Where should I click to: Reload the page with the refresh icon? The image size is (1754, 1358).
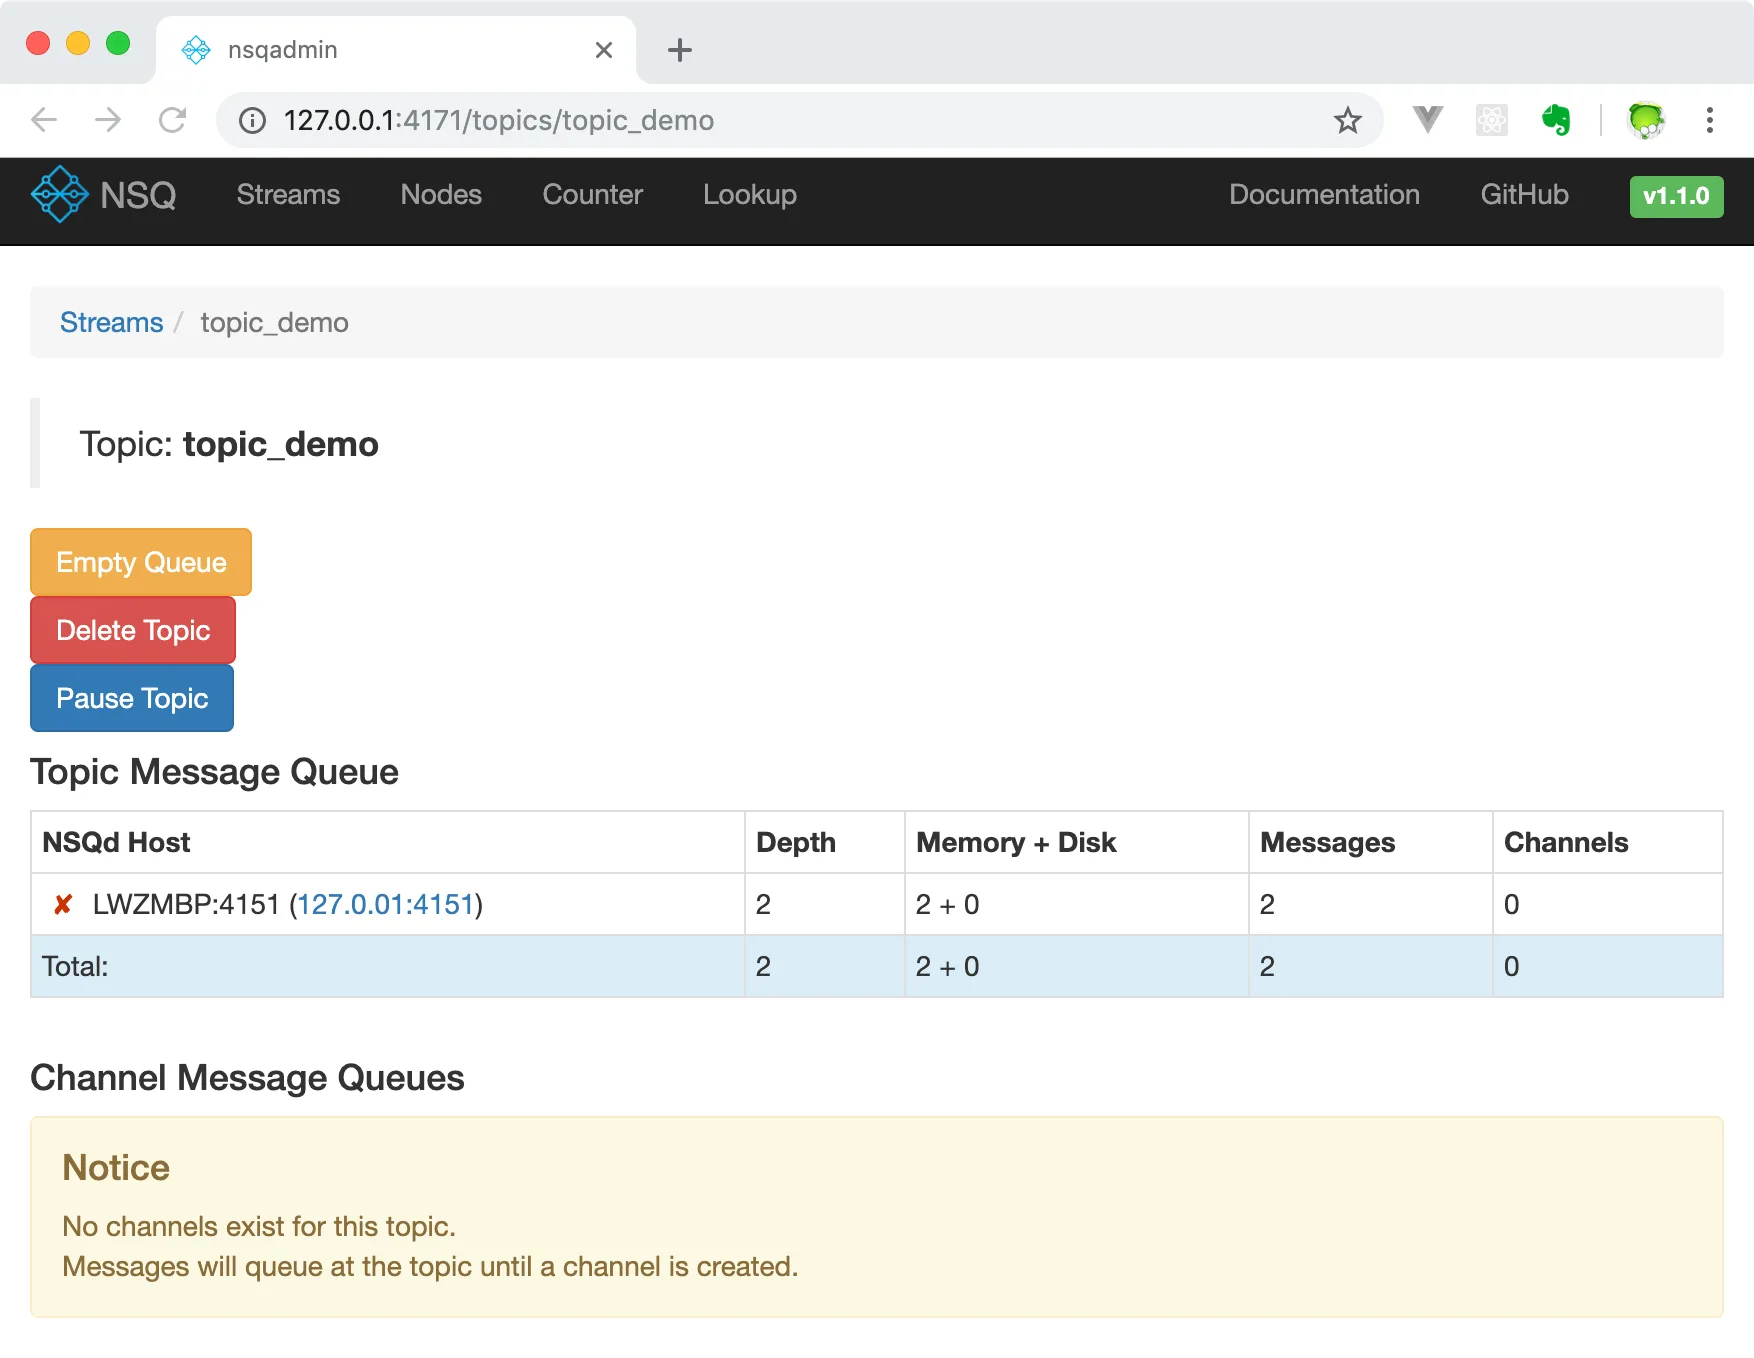click(x=172, y=121)
